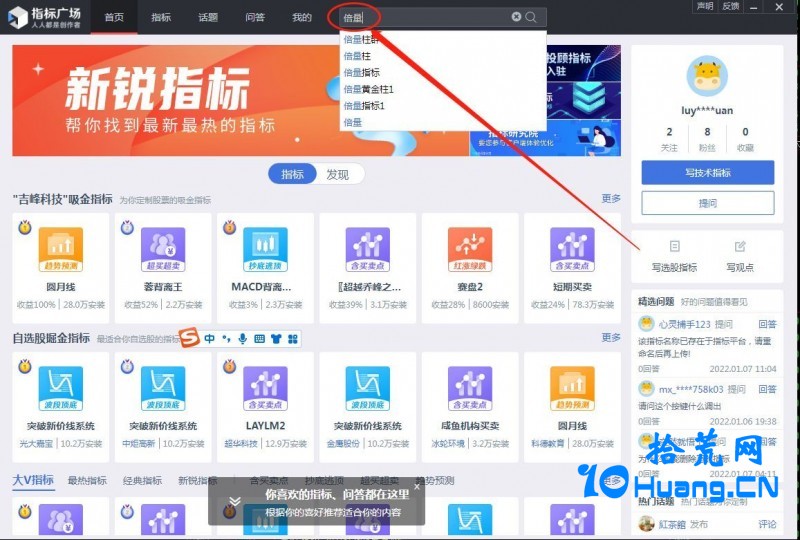
Task: Click the 写技术指标 button
Action: [708, 173]
